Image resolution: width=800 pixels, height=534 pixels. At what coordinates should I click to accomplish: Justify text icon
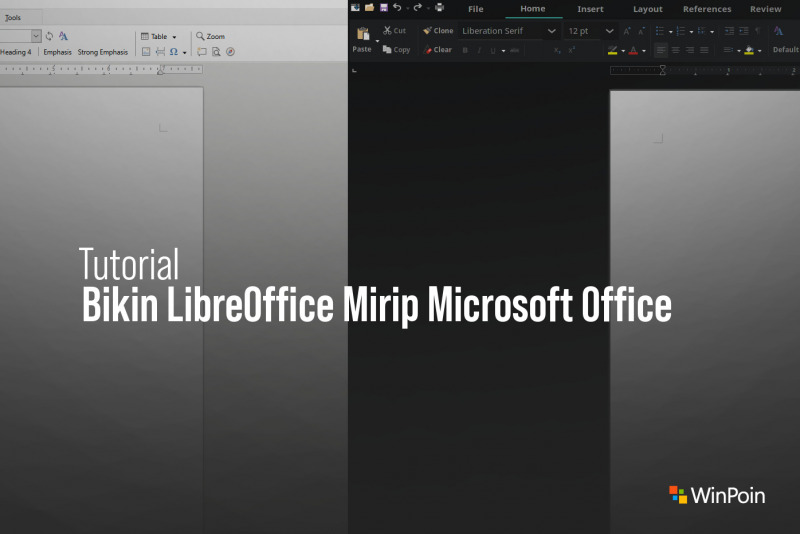[x=704, y=50]
